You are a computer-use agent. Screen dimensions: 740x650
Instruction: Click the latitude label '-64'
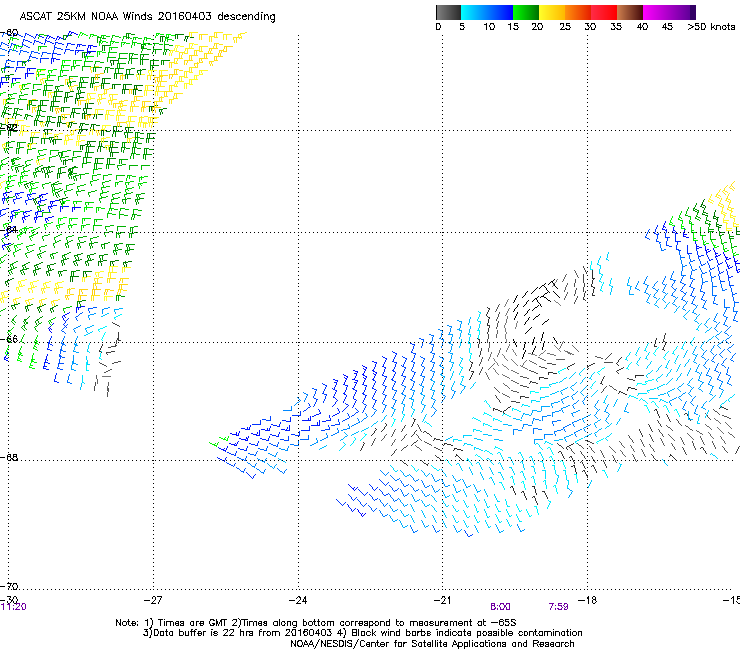pyautogui.click(x=9, y=230)
